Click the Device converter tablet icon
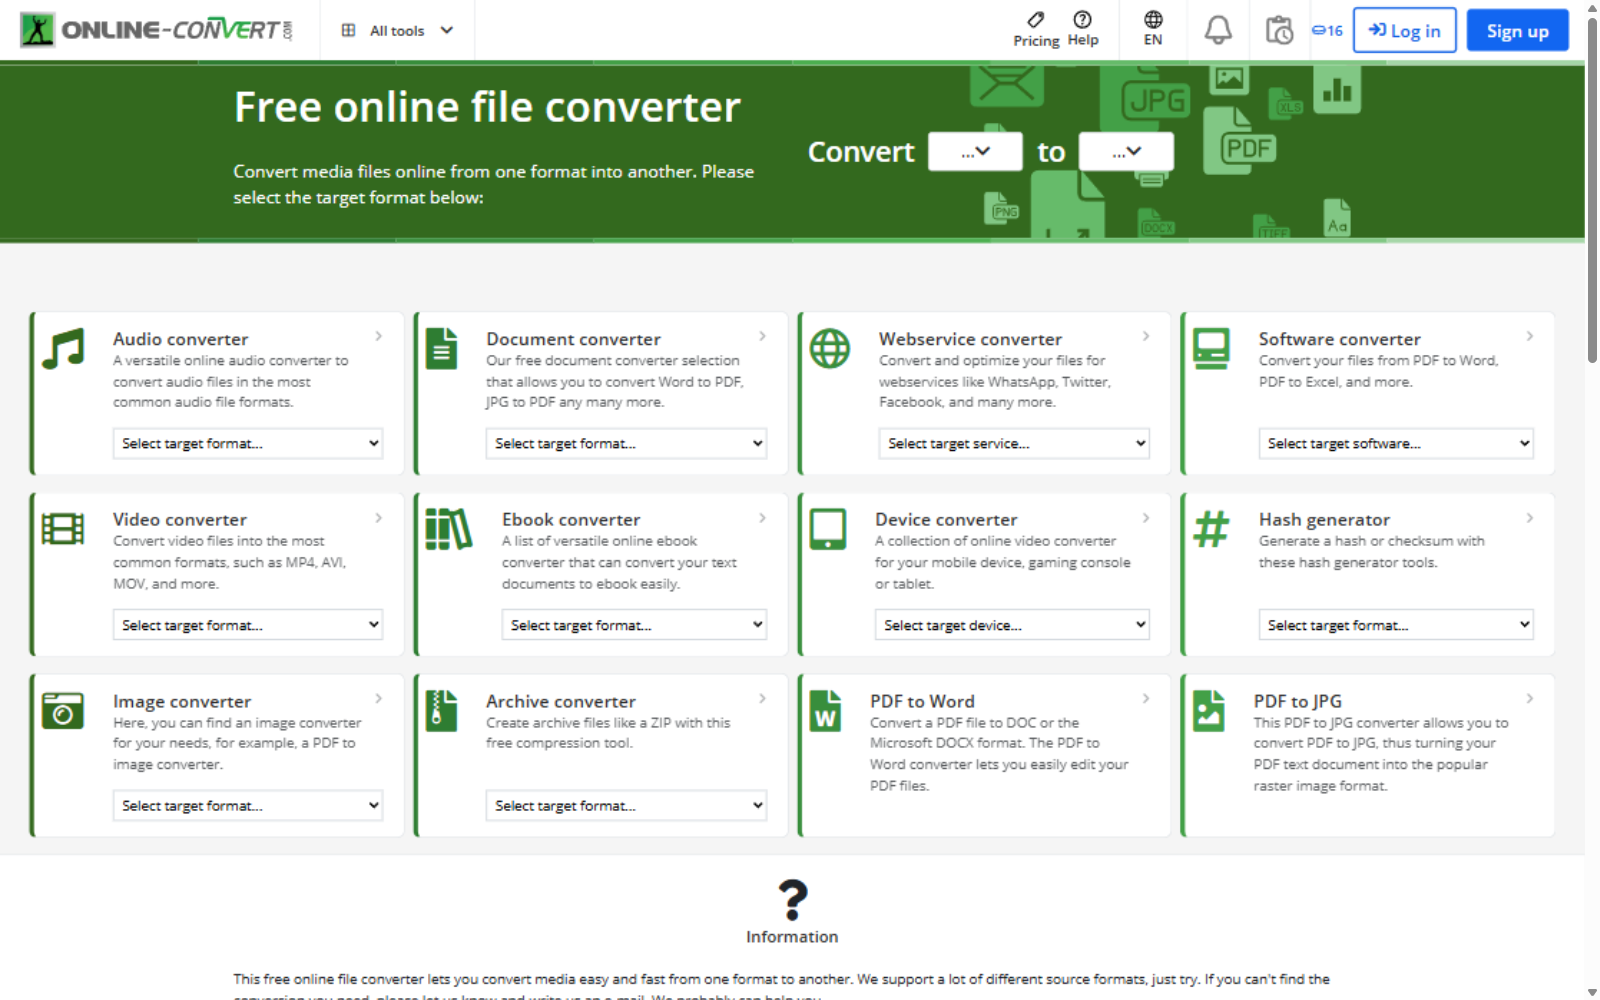 pyautogui.click(x=828, y=529)
